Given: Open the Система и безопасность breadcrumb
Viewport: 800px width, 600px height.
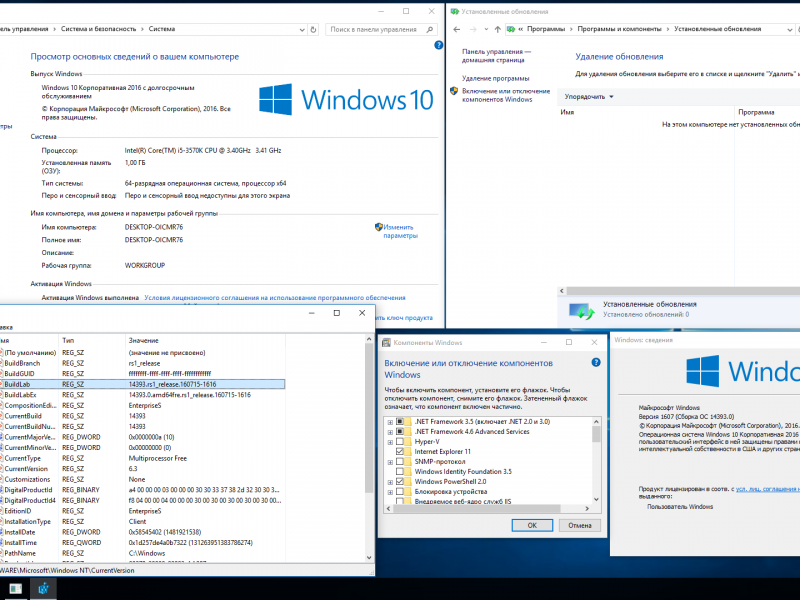Looking at the screenshot, I should [98, 29].
